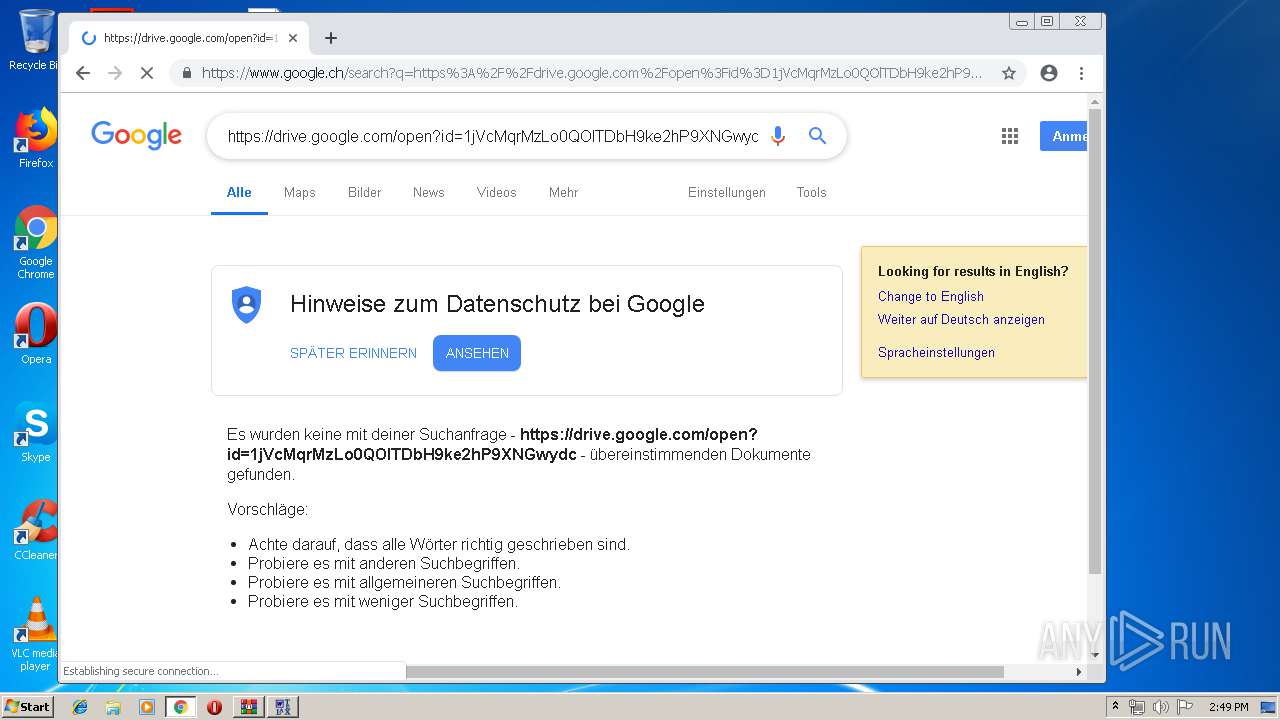The width and height of the screenshot is (1280, 720).
Task: Click the privacy shield icon
Action: point(246,304)
